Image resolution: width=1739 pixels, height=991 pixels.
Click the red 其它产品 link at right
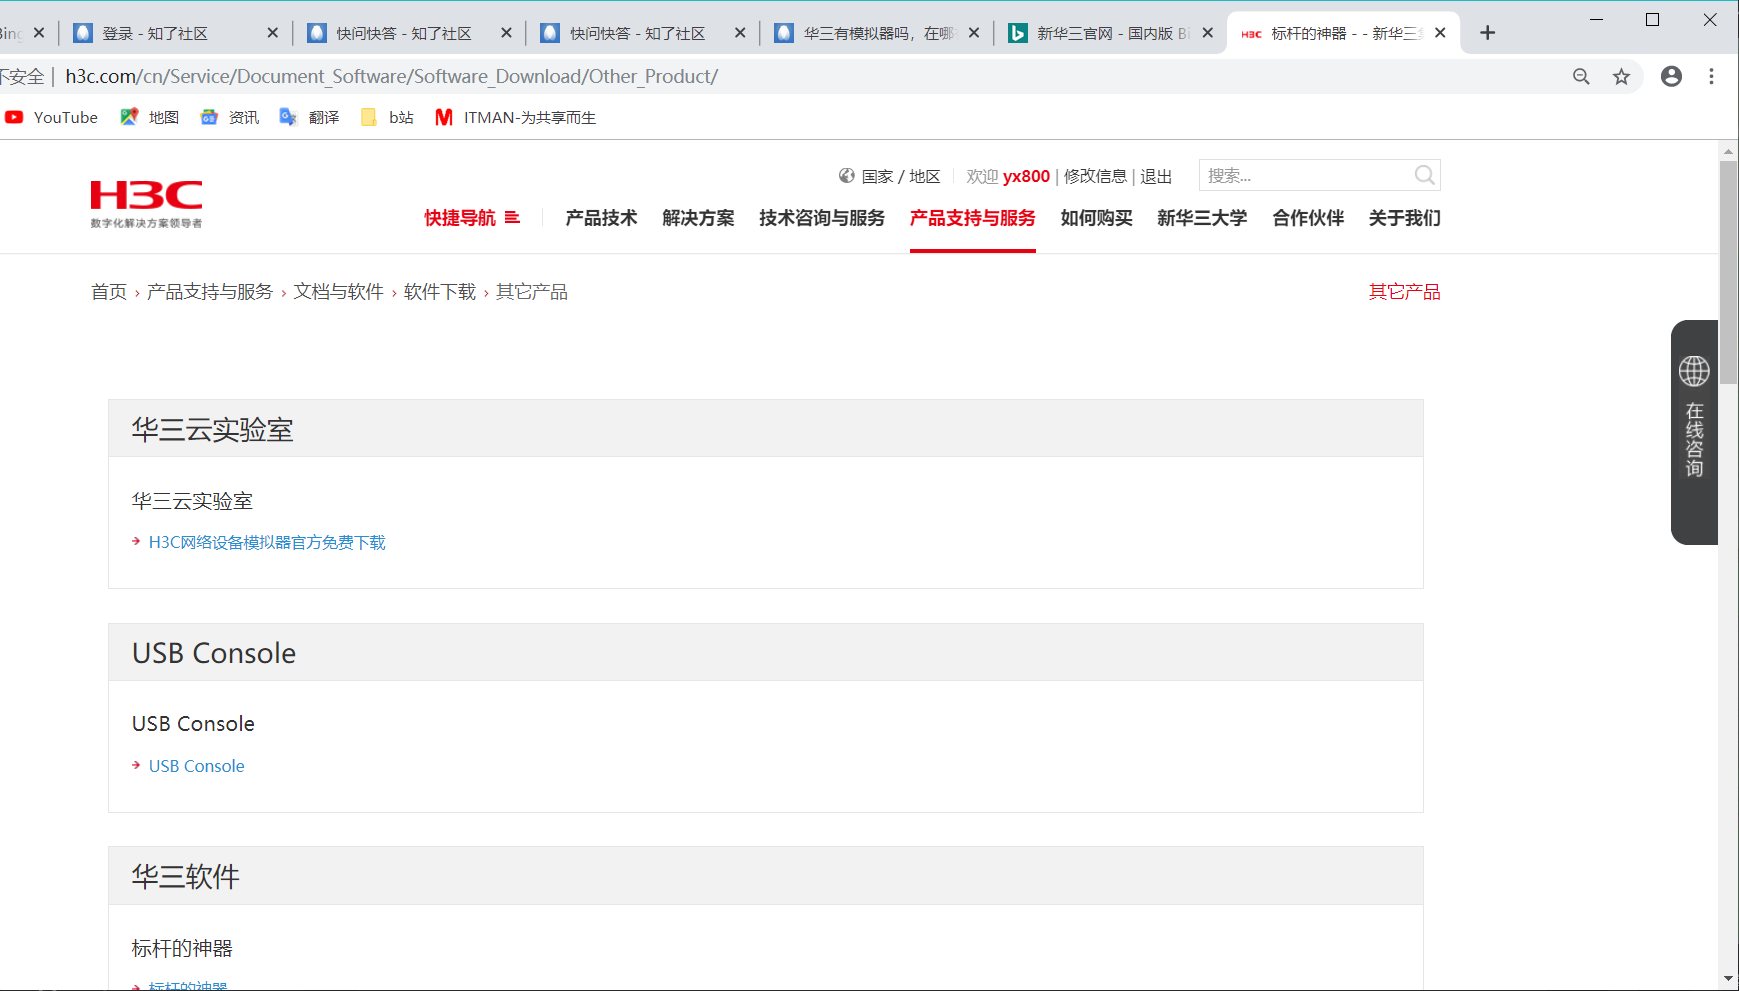pyautogui.click(x=1405, y=292)
